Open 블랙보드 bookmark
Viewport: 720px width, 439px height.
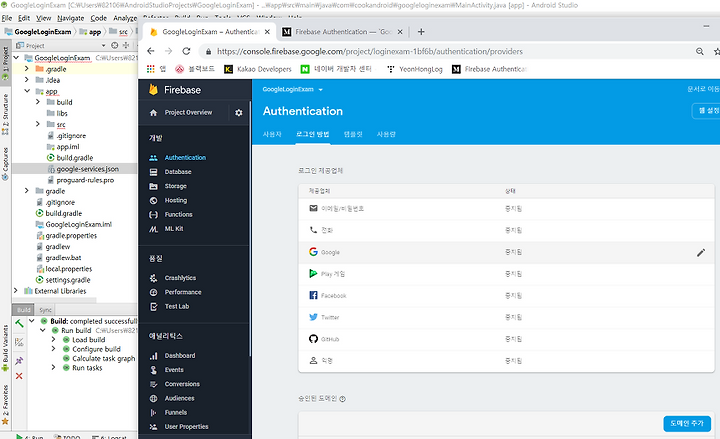pos(195,69)
